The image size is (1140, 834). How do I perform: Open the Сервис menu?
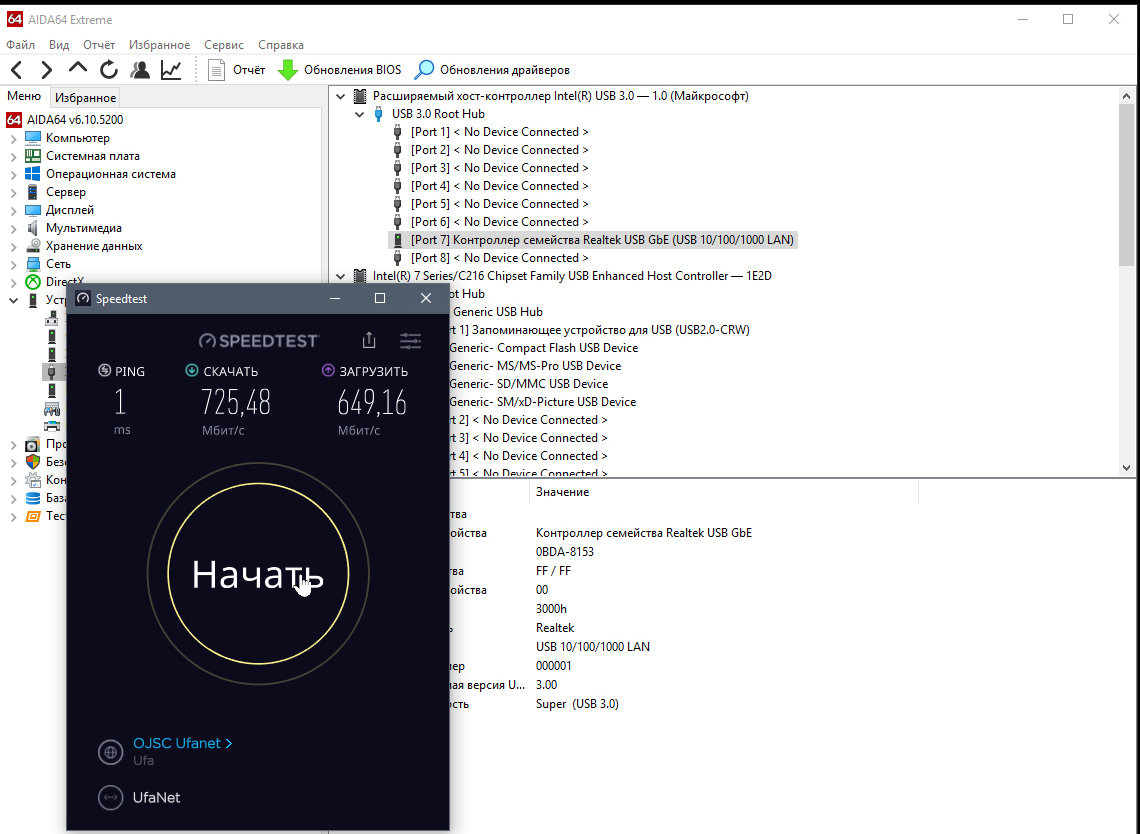[223, 45]
